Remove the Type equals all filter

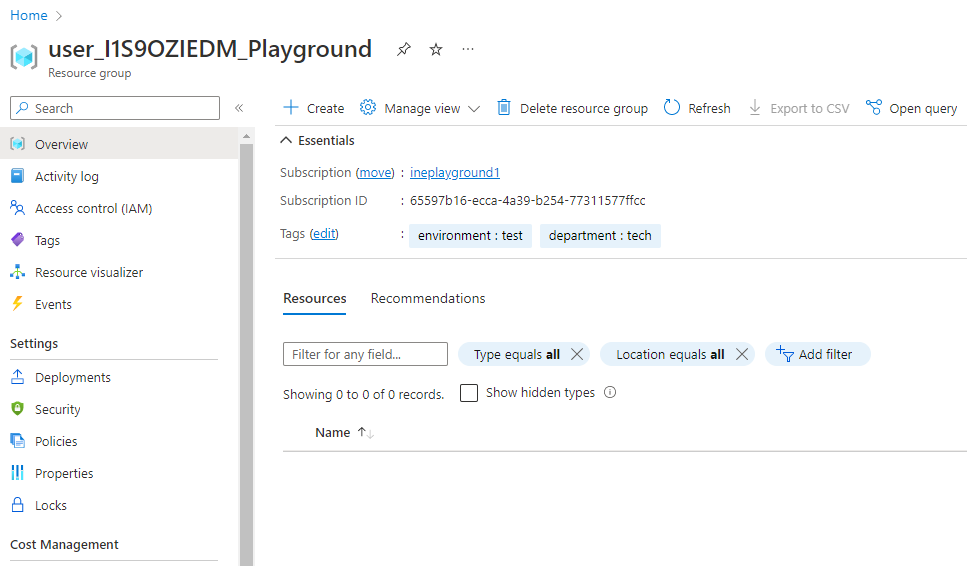click(x=577, y=354)
